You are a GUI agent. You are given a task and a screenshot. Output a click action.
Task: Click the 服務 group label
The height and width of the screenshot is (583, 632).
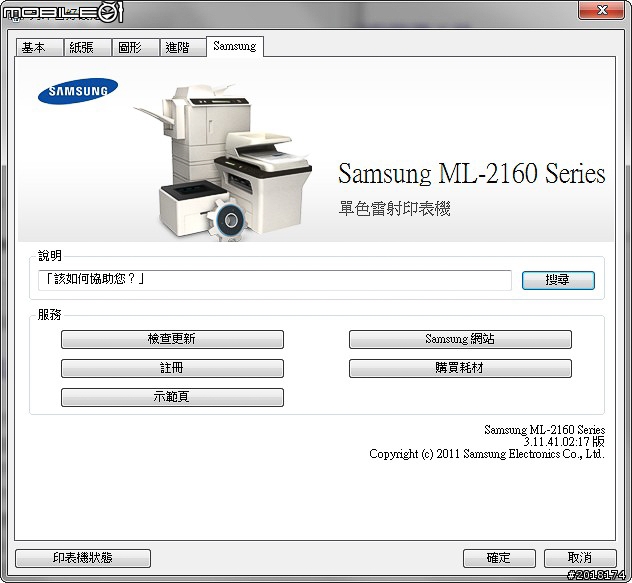tap(50, 314)
